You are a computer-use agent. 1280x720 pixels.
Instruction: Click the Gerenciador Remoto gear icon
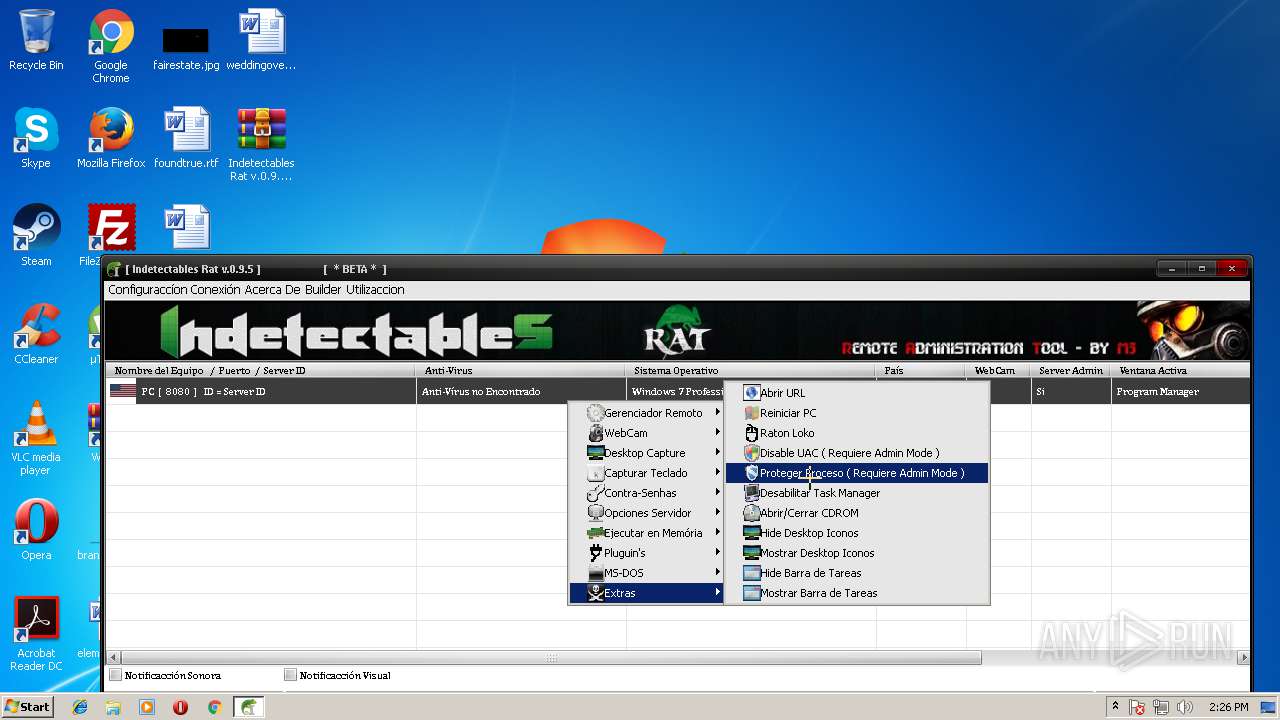(x=595, y=413)
